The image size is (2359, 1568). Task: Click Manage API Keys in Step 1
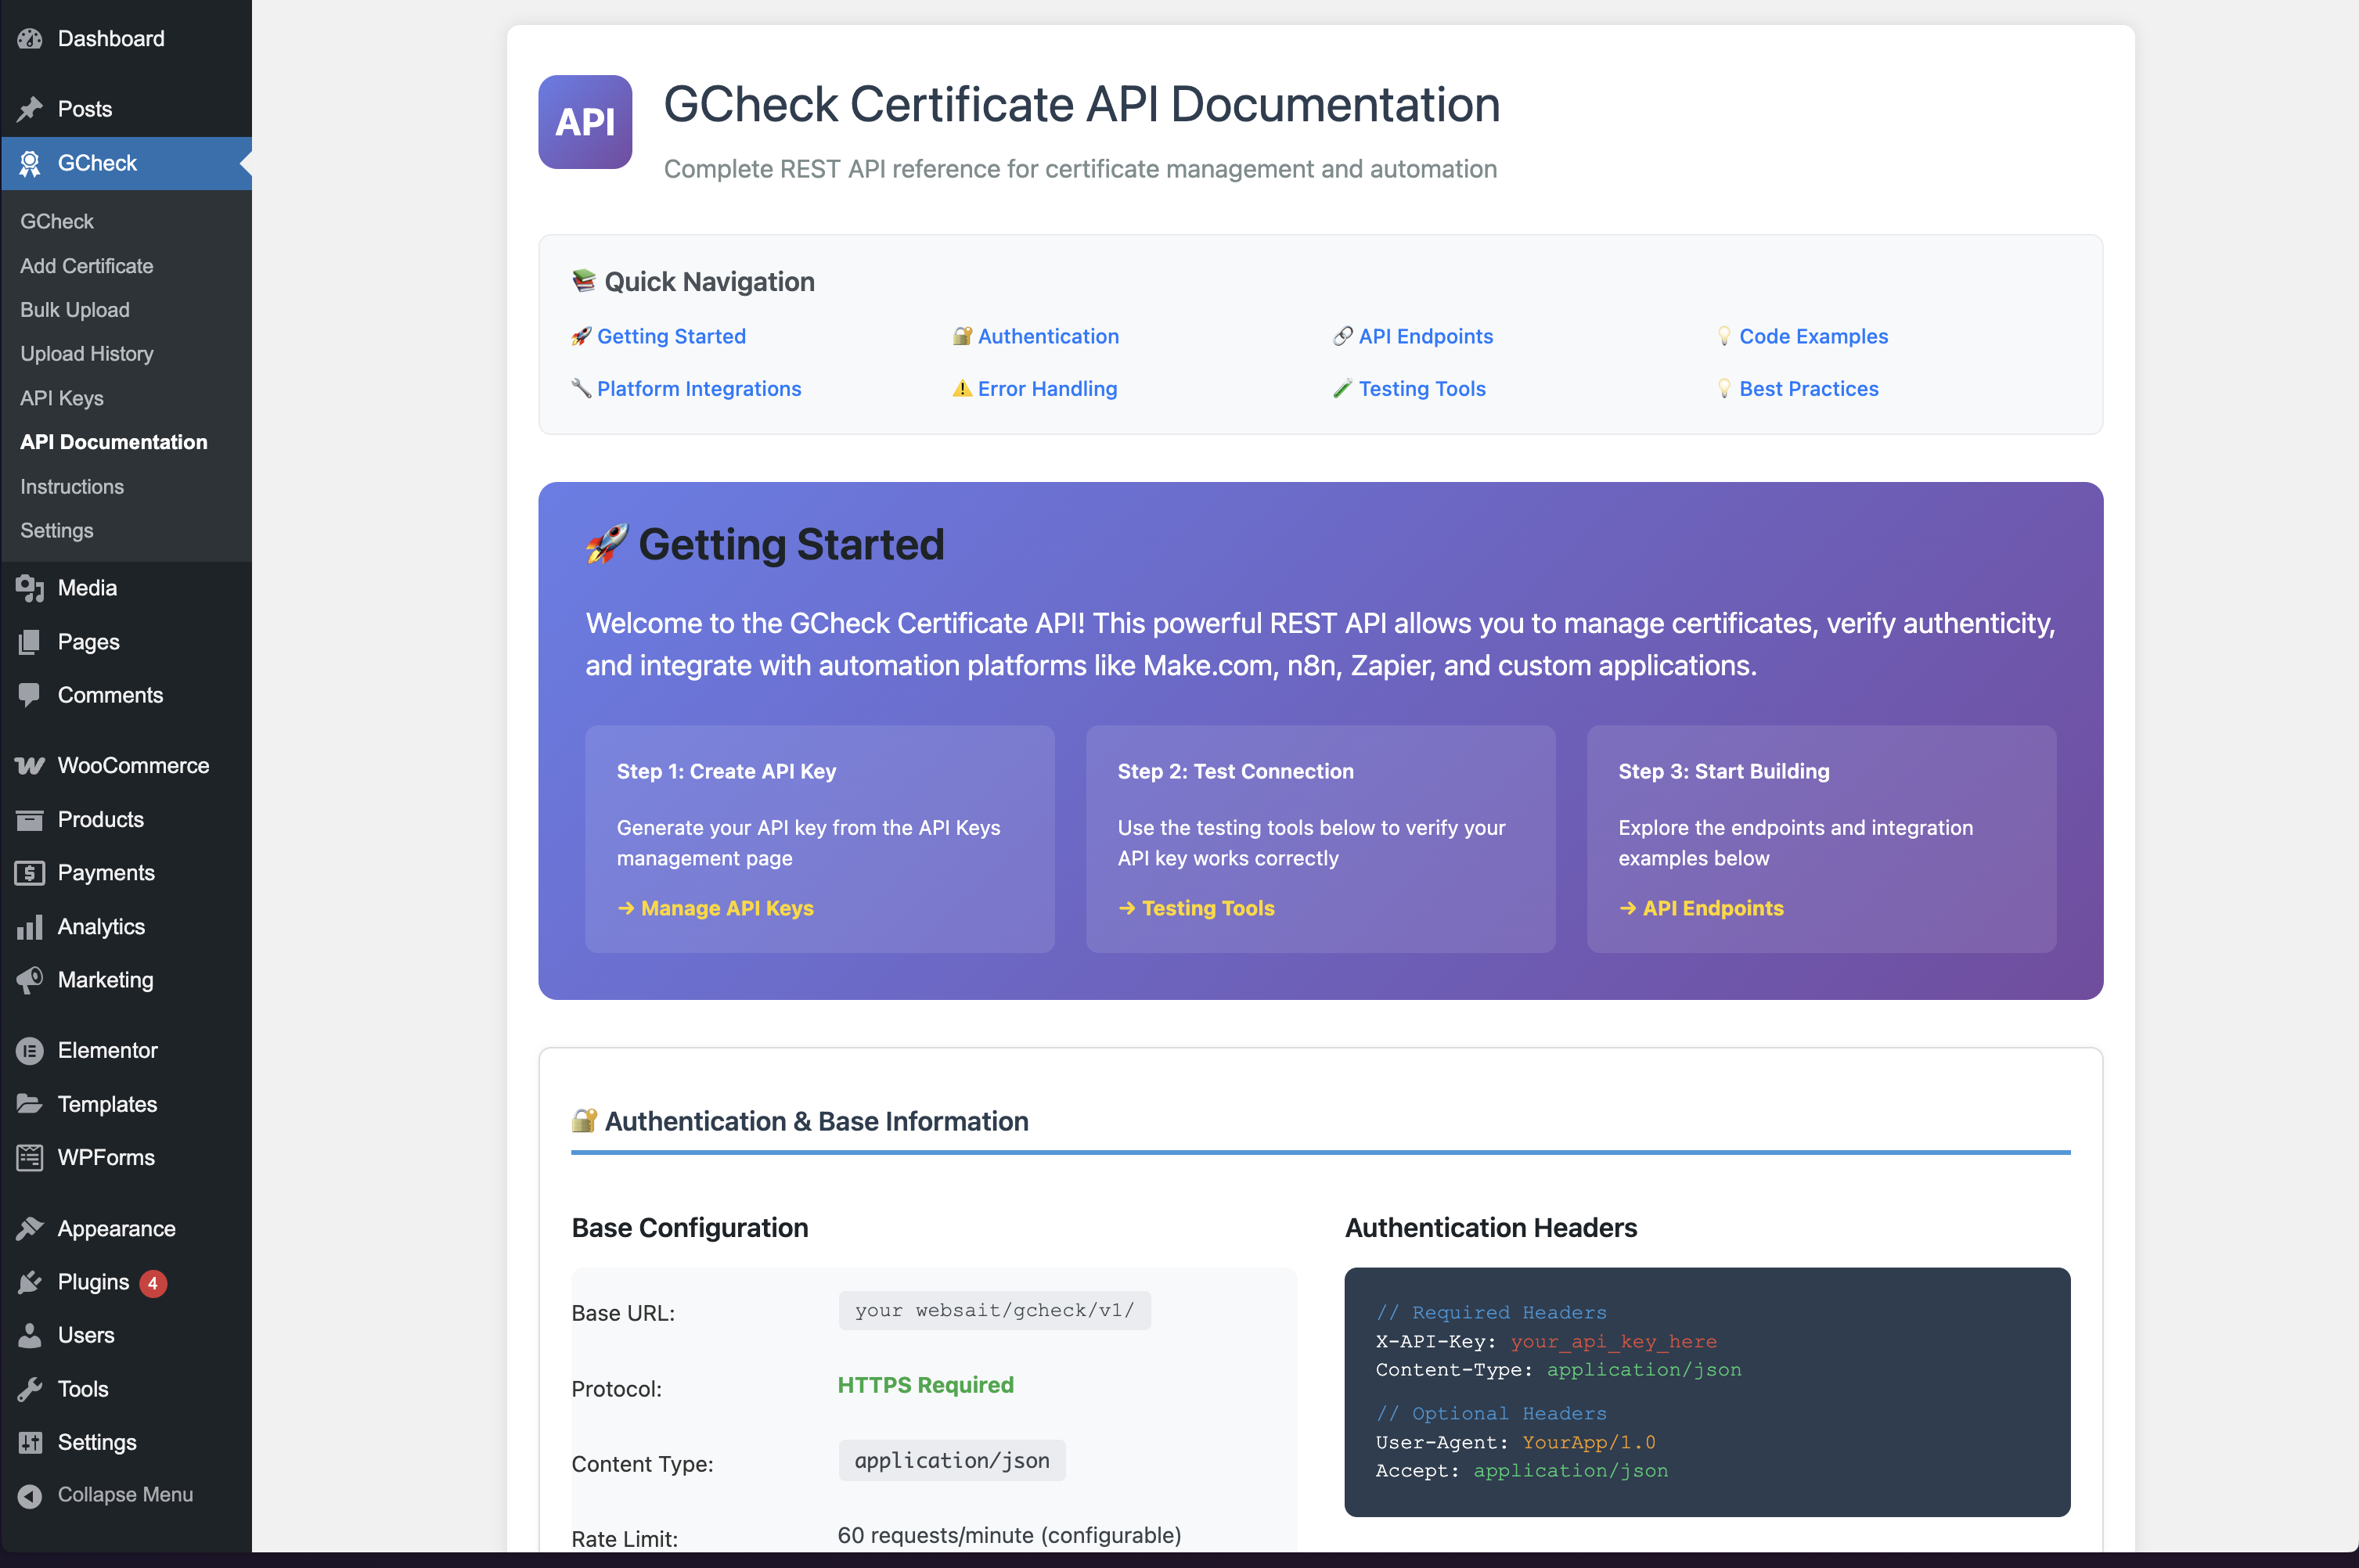pos(726,908)
